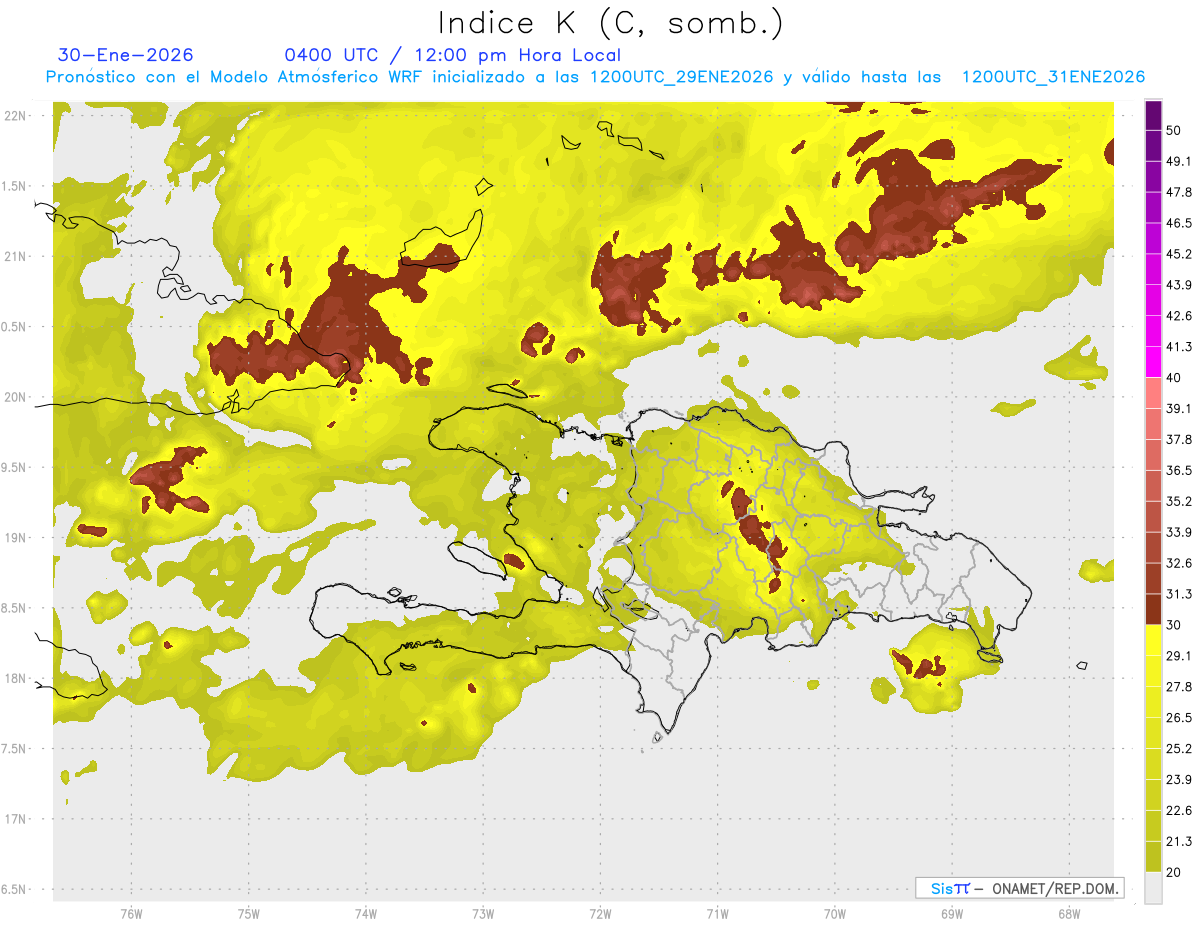Click the colorbar value "31.3"
The width and height of the screenshot is (1200, 927).
click(x=1179, y=594)
